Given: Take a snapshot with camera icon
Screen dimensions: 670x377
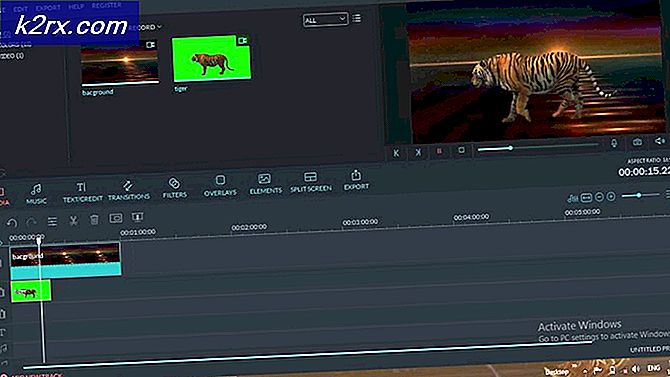Looking at the screenshot, I should [637, 142].
